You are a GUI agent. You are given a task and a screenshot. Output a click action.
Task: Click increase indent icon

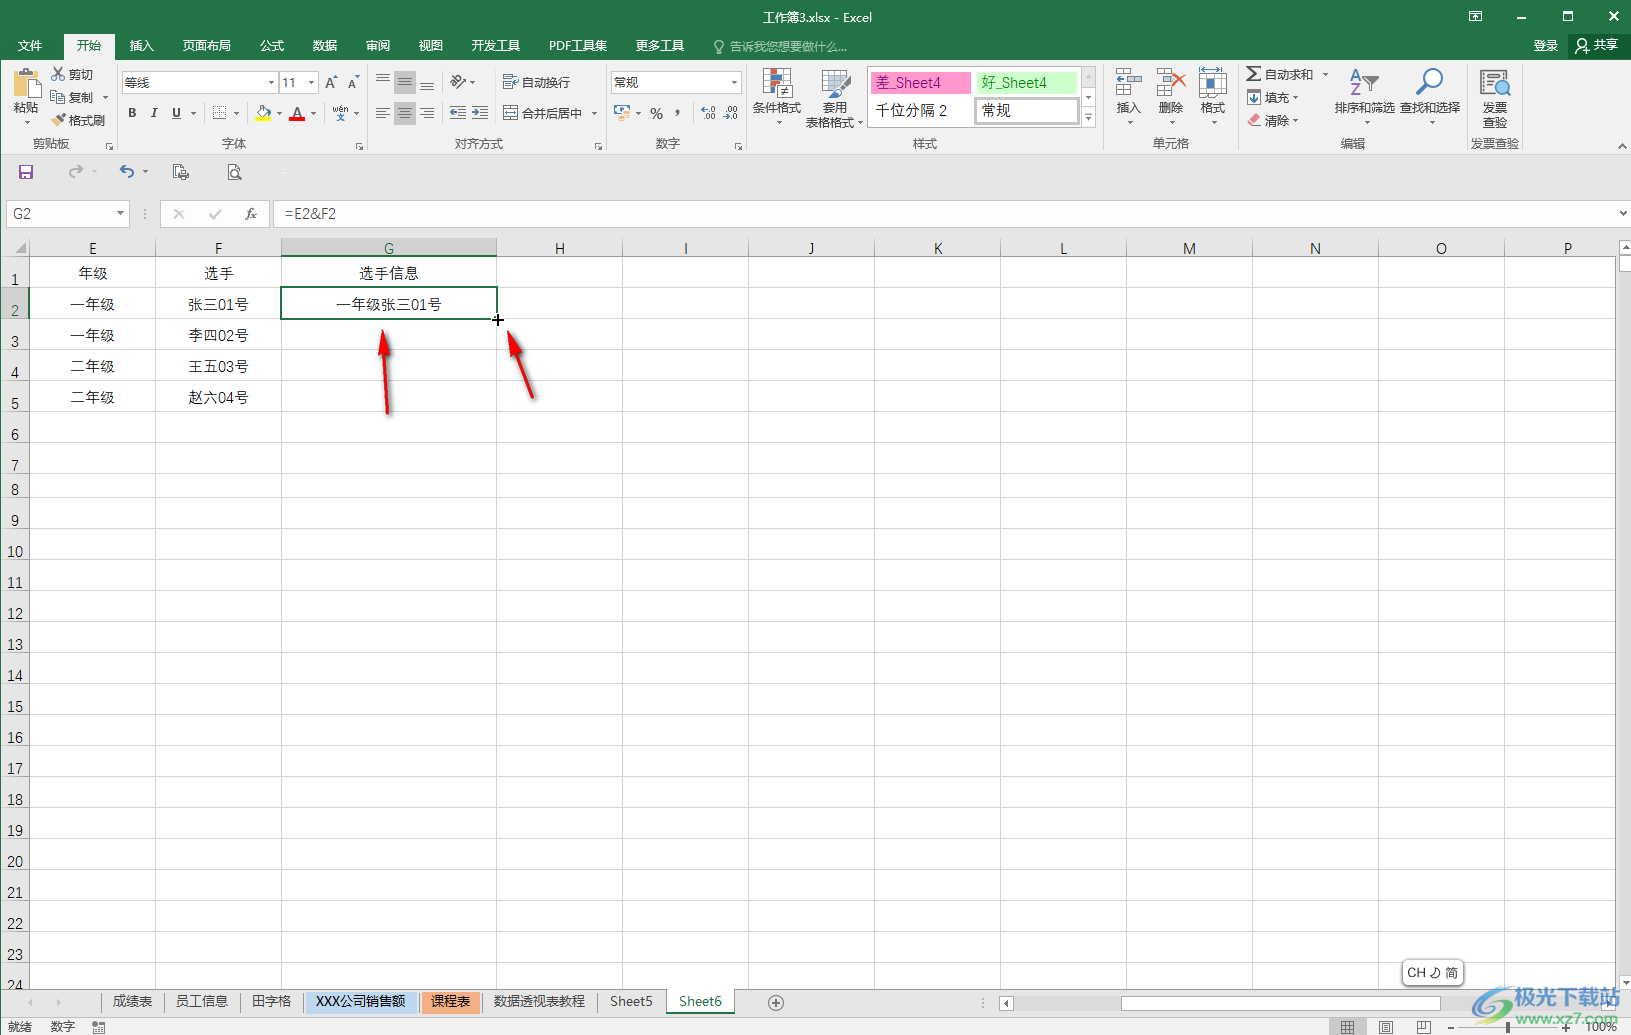[480, 113]
